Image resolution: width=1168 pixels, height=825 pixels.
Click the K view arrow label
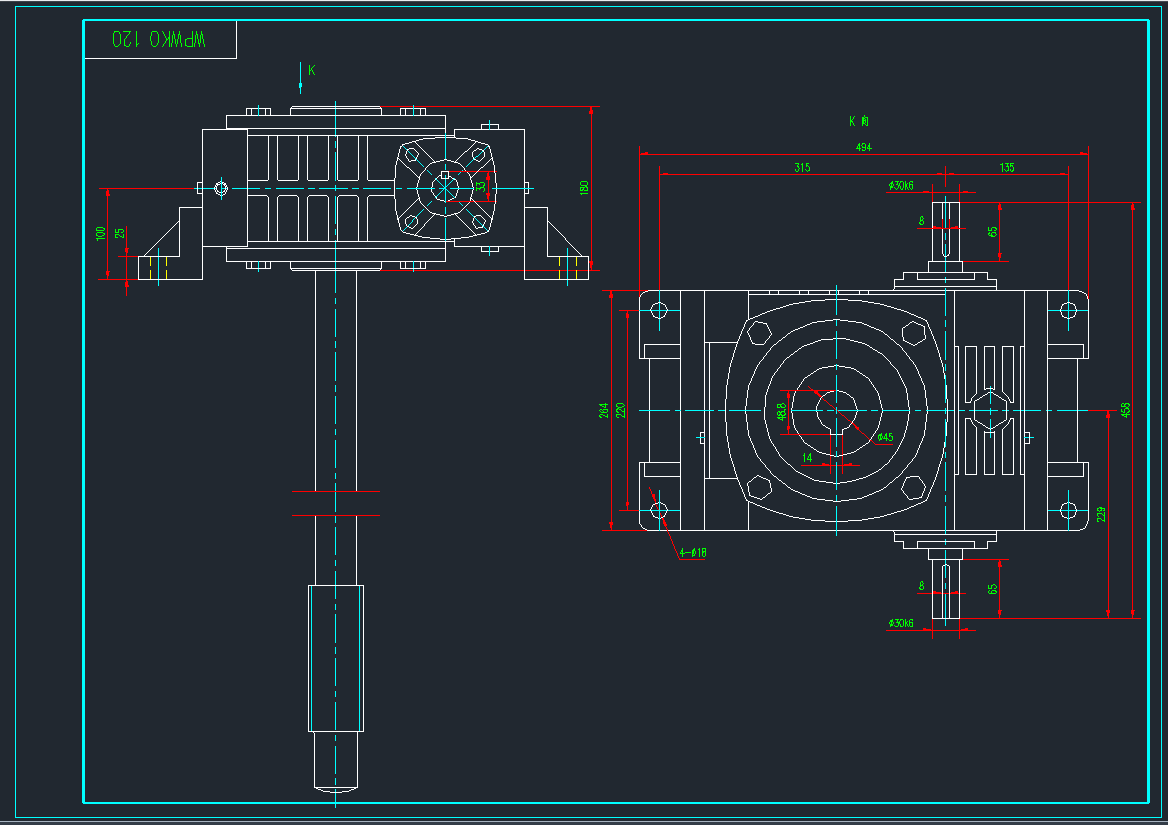point(311,70)
